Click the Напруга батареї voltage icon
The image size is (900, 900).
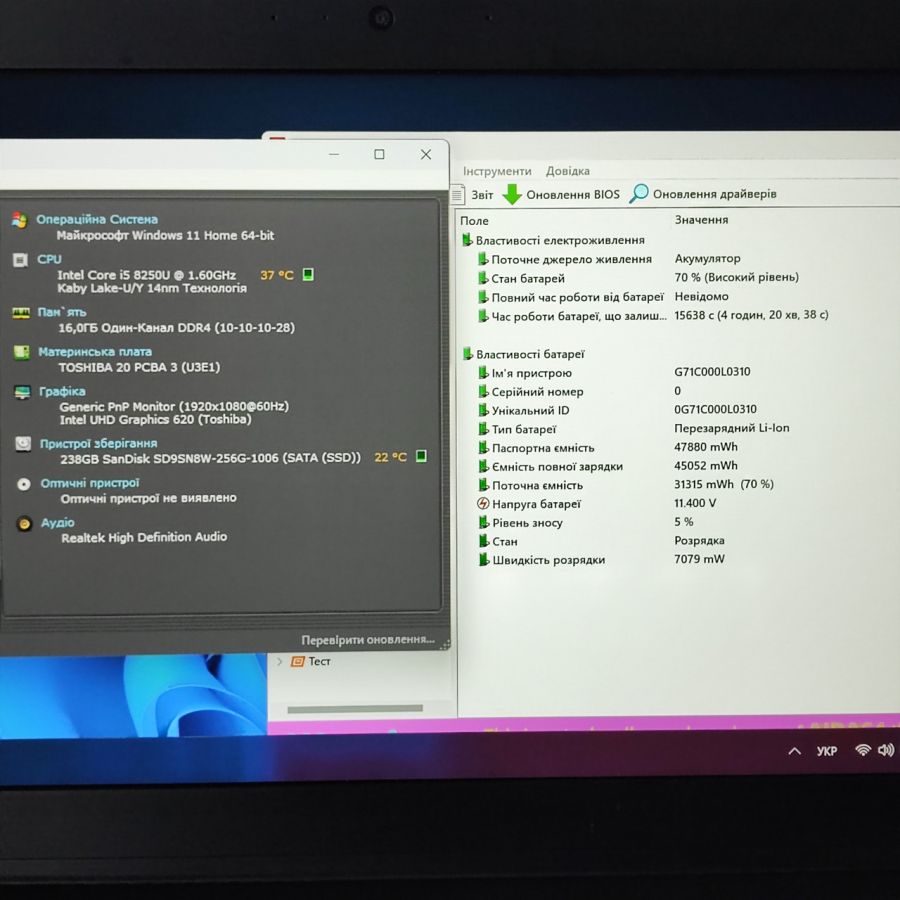(483, 503)
